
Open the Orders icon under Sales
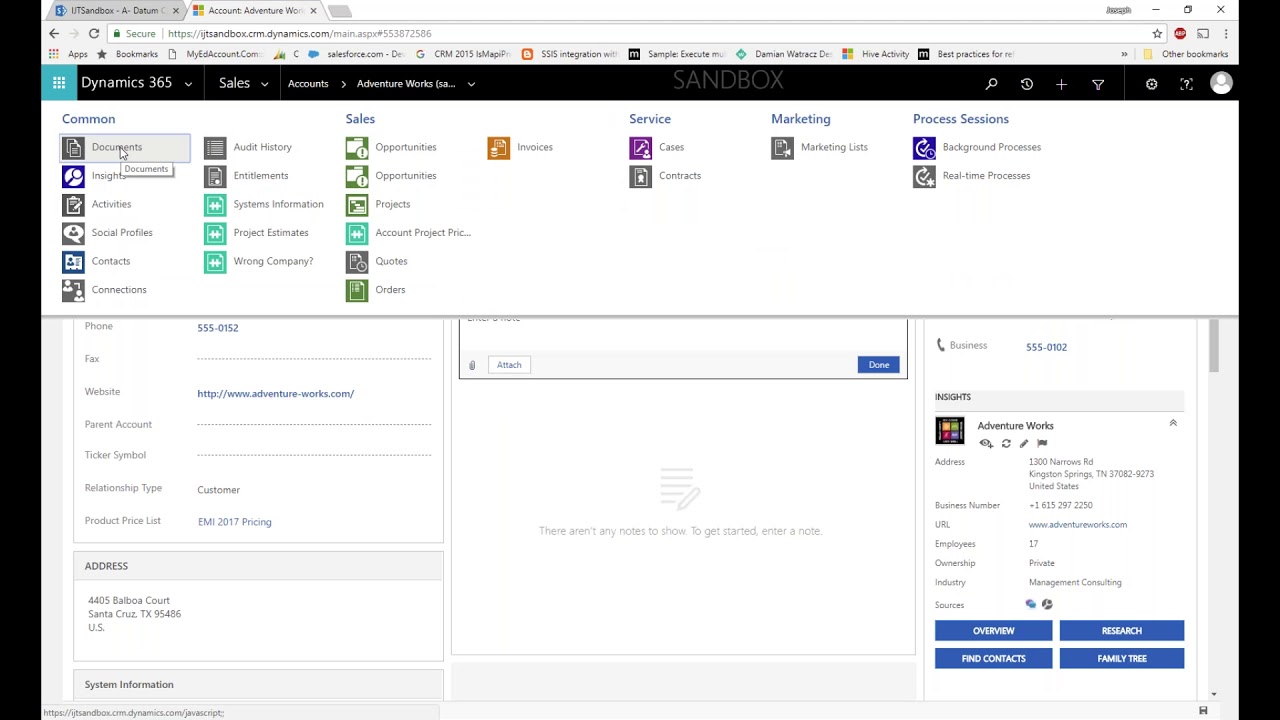(357, 290)
